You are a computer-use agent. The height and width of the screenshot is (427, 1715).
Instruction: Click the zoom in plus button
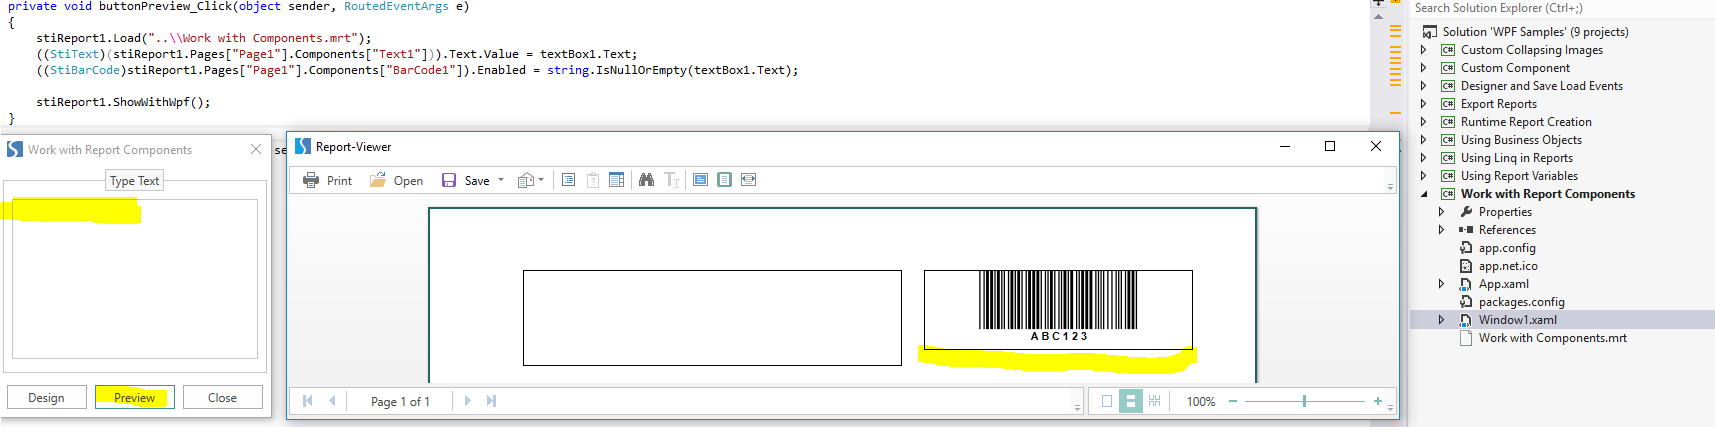[x=1377, y=401]
